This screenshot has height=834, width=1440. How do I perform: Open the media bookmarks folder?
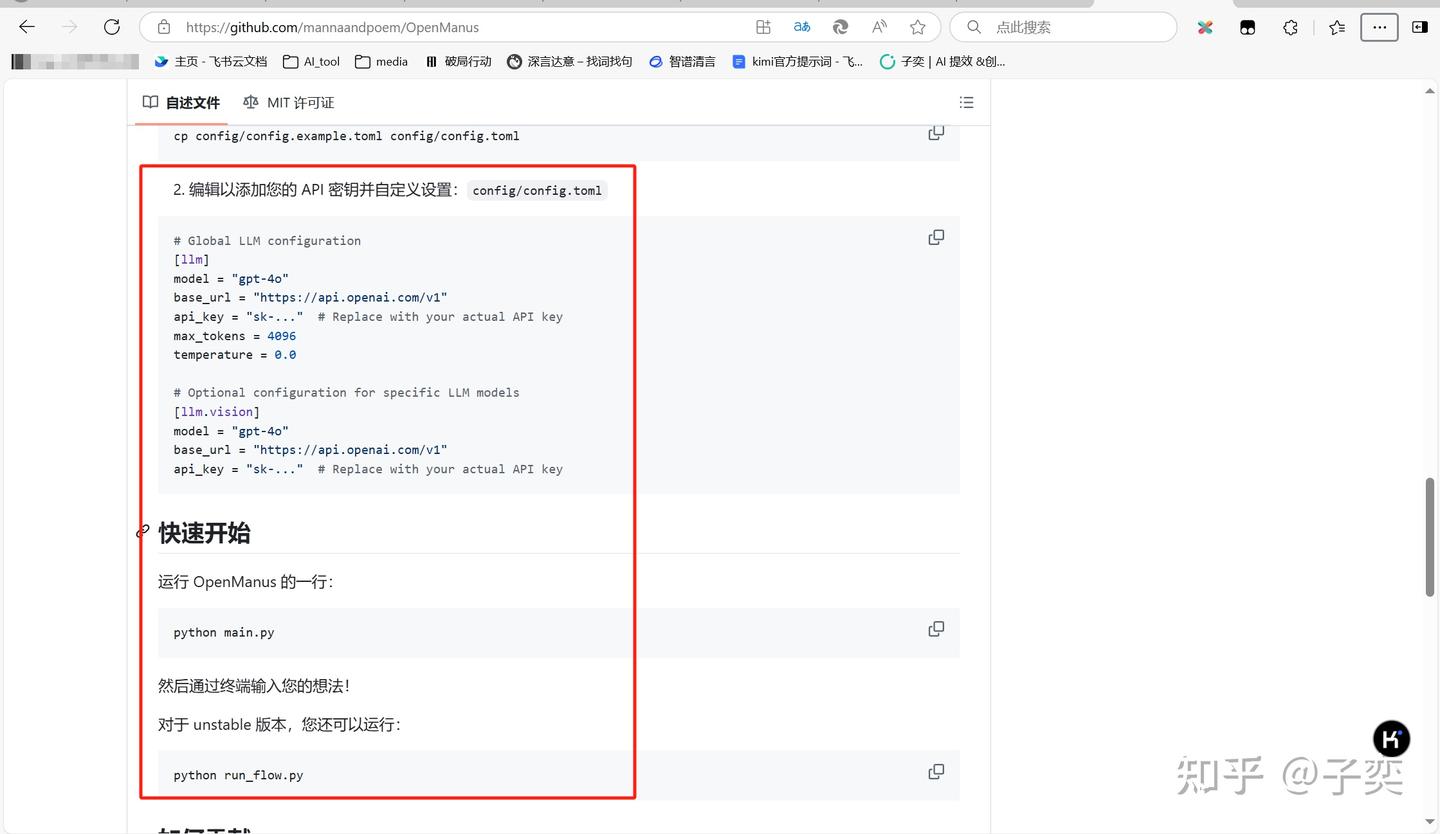pos(381,61)
